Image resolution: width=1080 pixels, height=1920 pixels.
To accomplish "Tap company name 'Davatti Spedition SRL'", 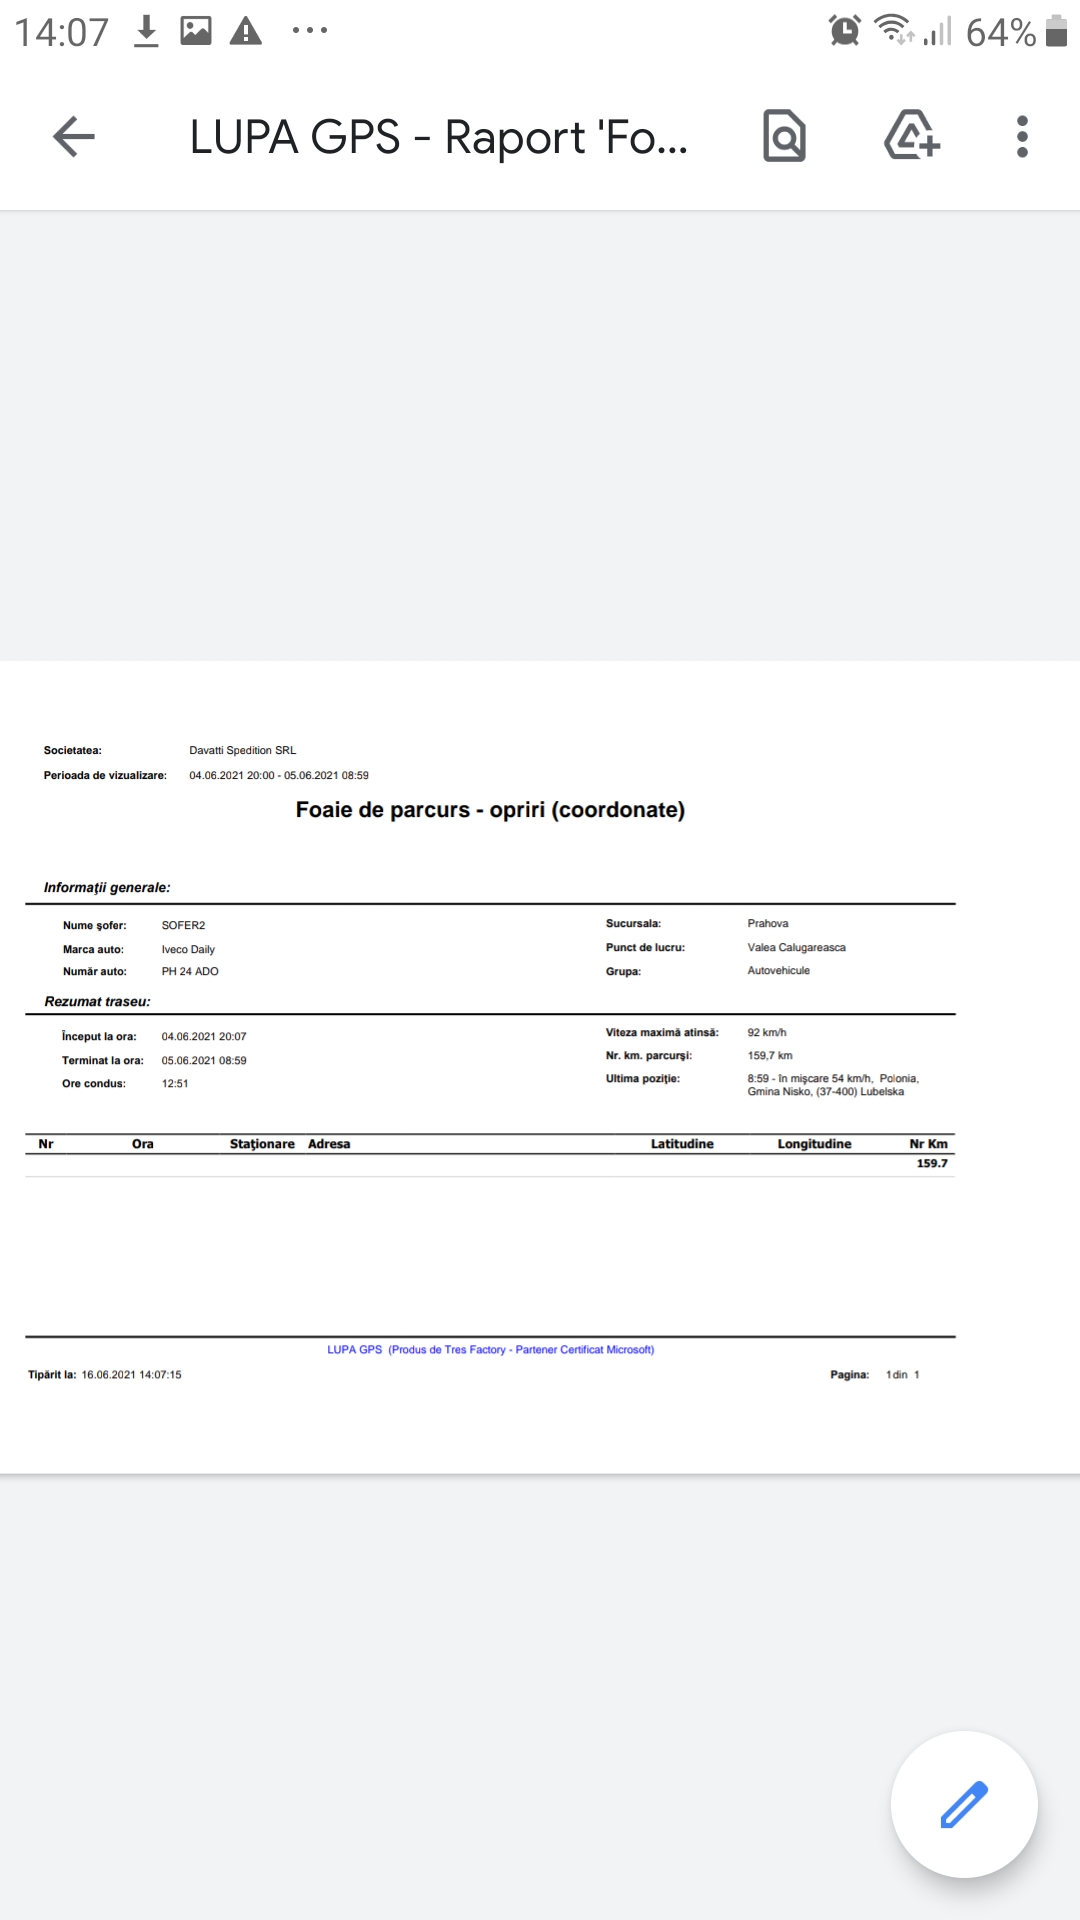I will (x=243, y=750).
